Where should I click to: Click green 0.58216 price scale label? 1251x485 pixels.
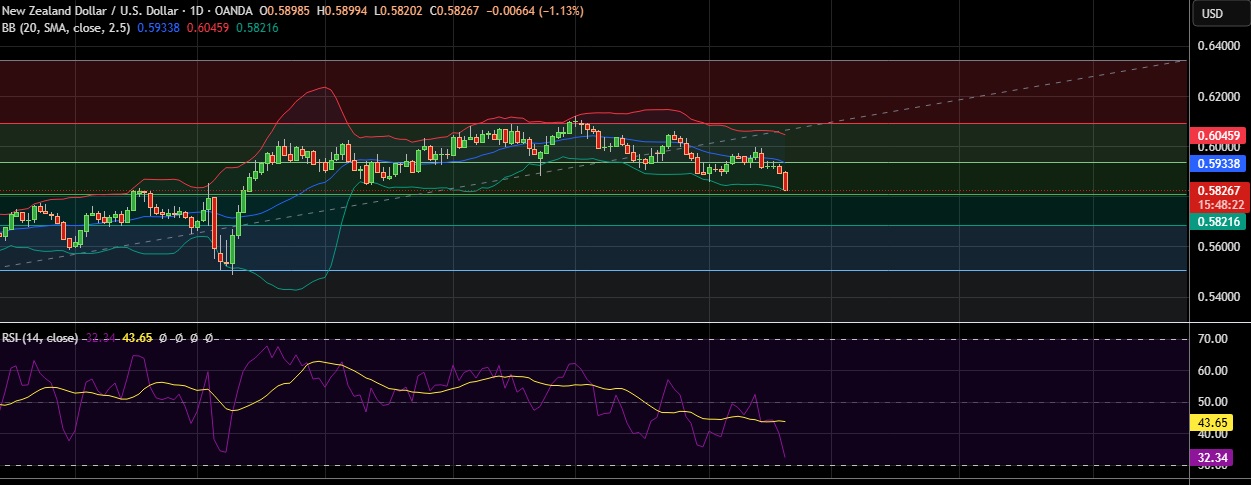[x=1218, y=222]
